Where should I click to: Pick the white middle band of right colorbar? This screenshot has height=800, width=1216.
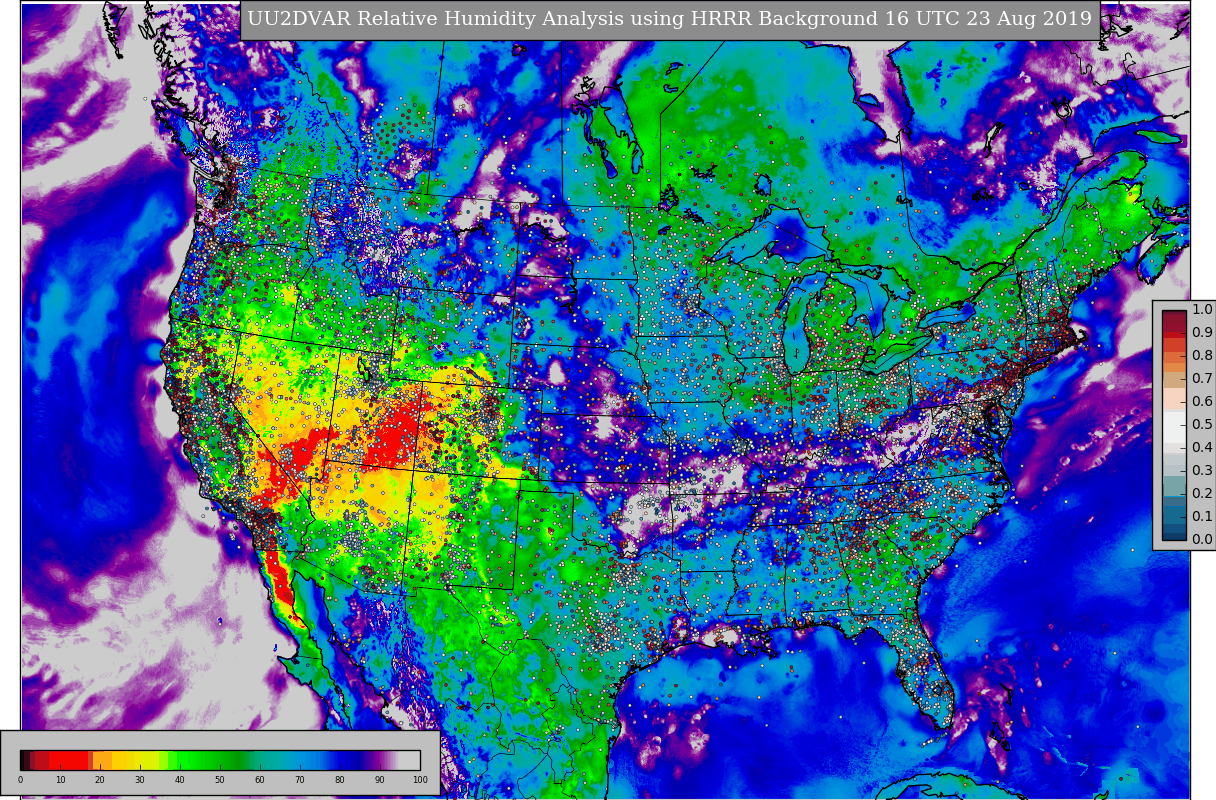[x=1174, y=427]
